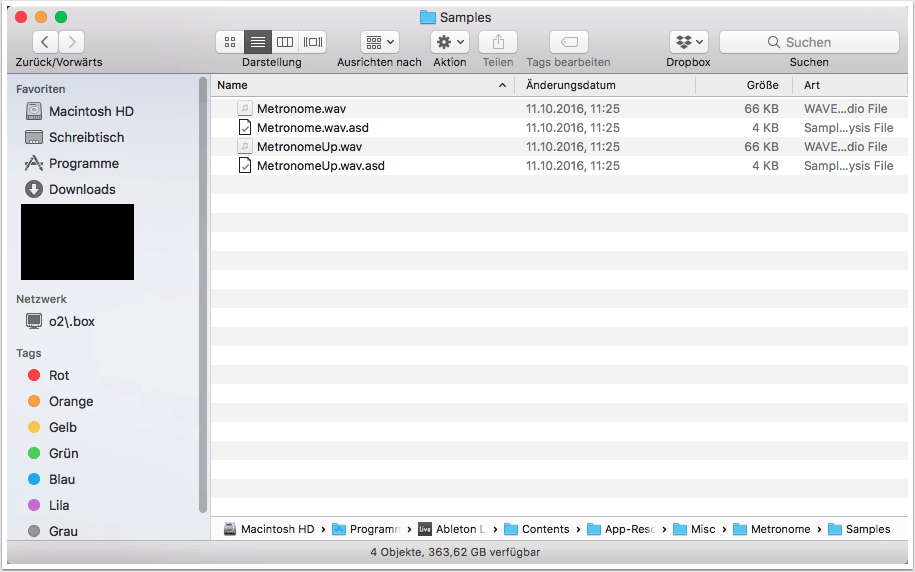
Task: Switch to icon view in toolbar
Action: click(x=230, y=42)
